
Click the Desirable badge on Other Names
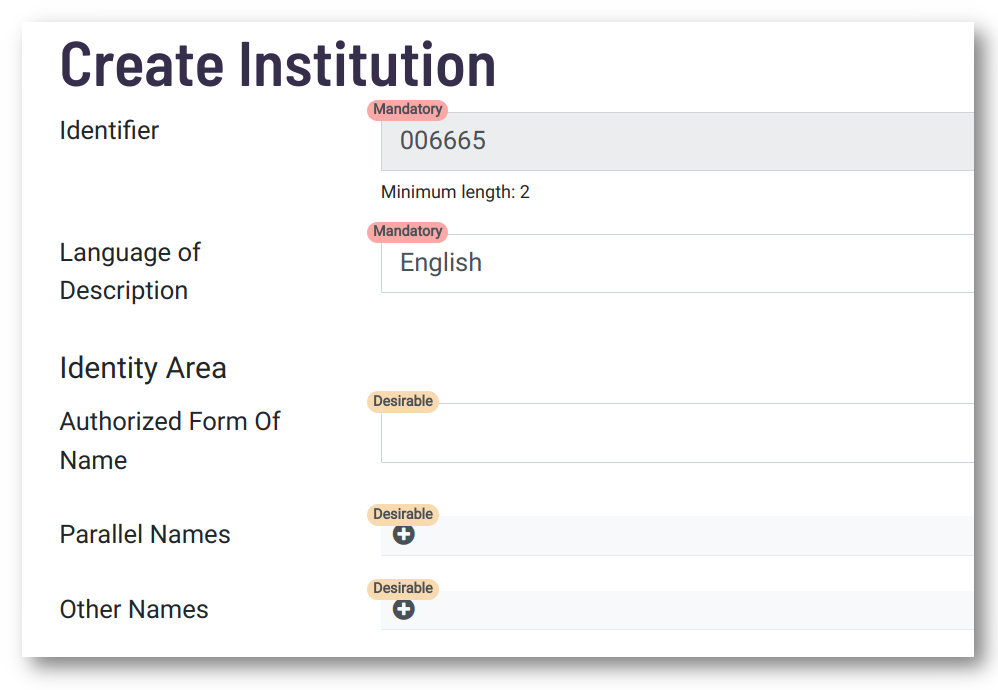coord(403,589)
